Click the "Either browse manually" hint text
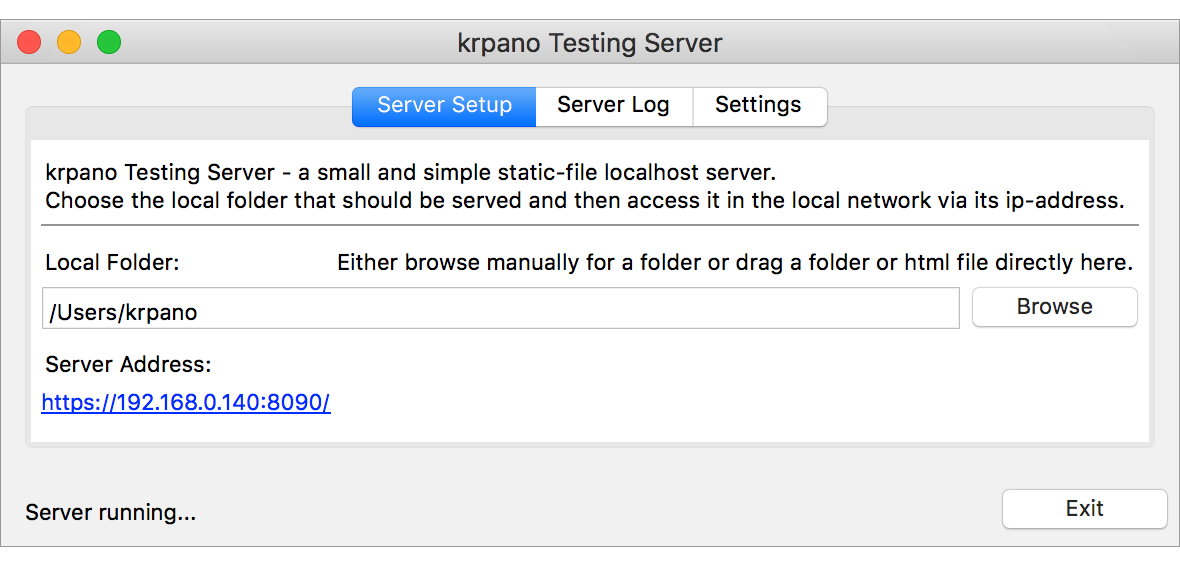The image size is (1180, 567). coord(734,263)
